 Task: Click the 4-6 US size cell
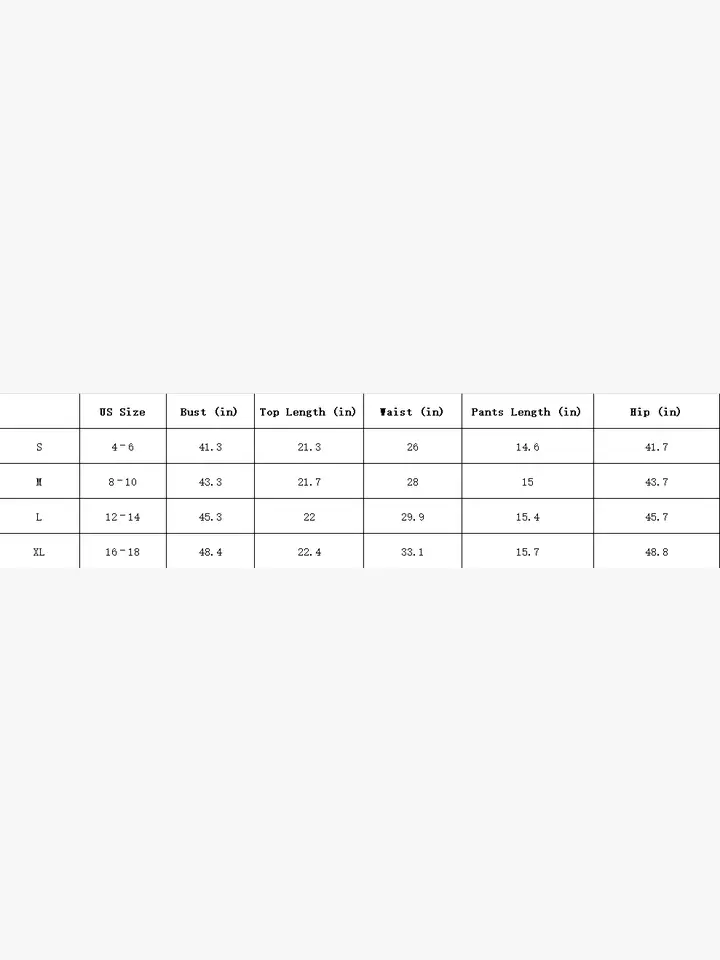pos(122,446)
